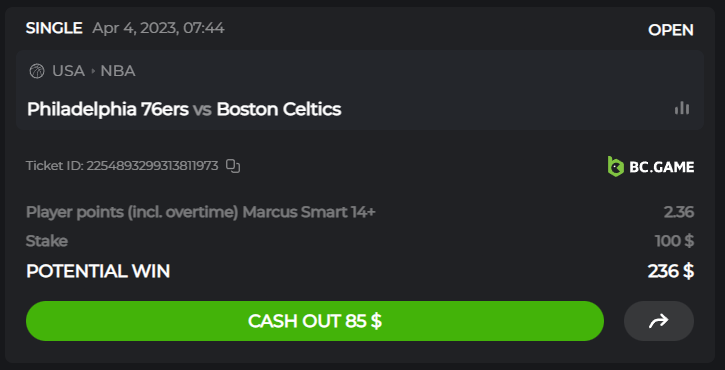Click the BC.GAME logo
The height and width of the screenshot is (370, 725).
(x=651, y=166)
